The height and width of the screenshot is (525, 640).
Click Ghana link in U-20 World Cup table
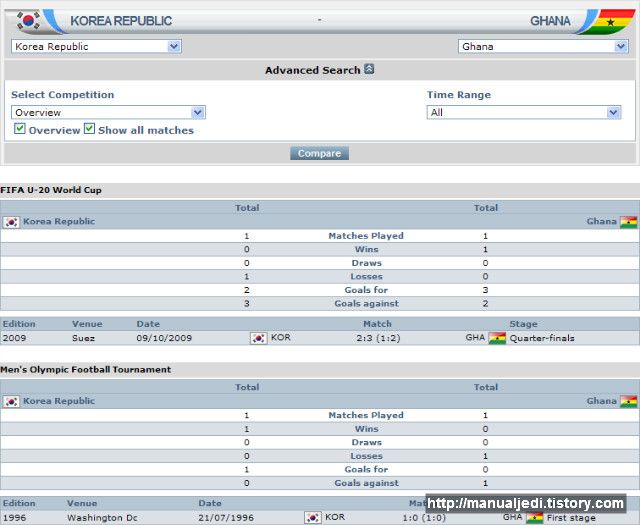point(601,221)
